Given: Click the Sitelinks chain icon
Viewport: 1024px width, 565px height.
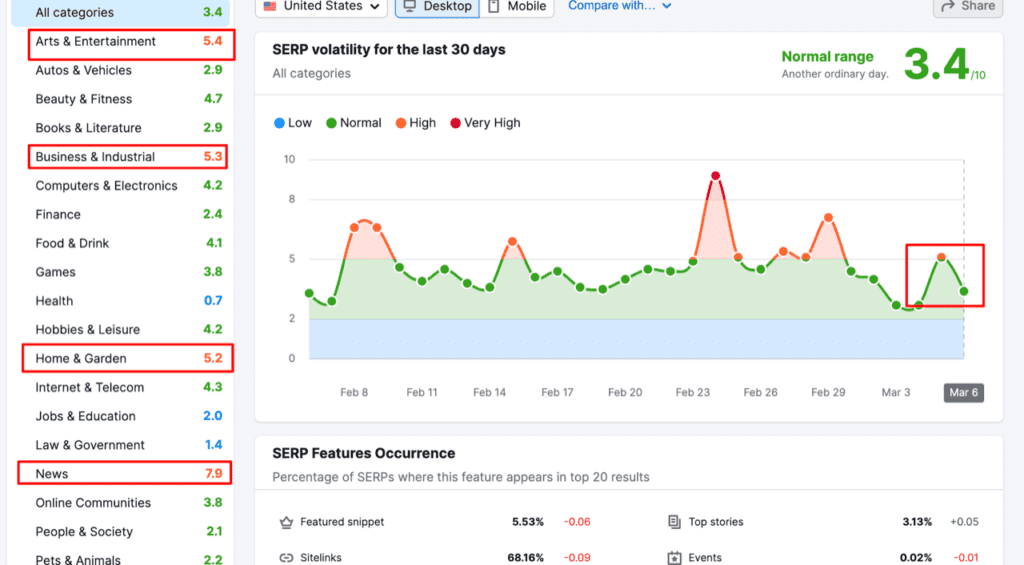Looking at the screenshot, I should click(285, 558).
